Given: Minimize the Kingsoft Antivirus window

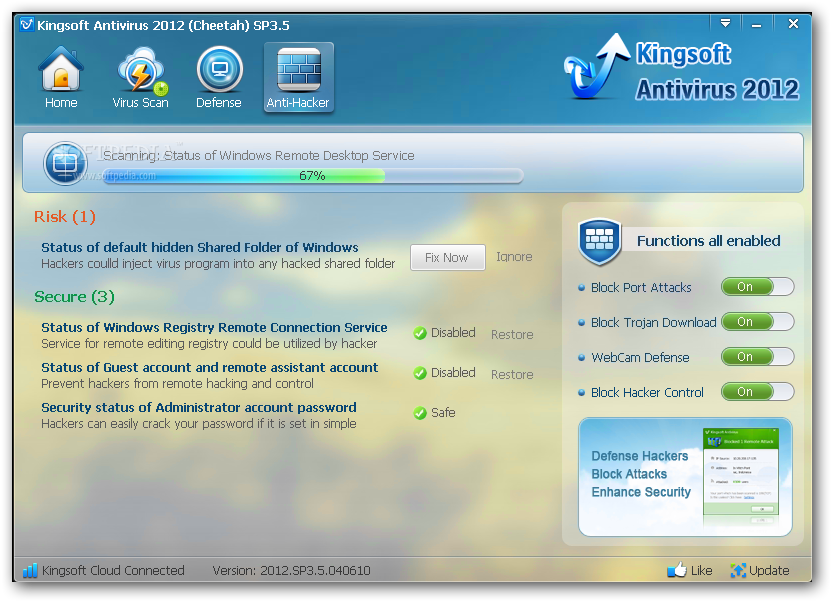Looking at the screenshot, I should tap(757, 24).
